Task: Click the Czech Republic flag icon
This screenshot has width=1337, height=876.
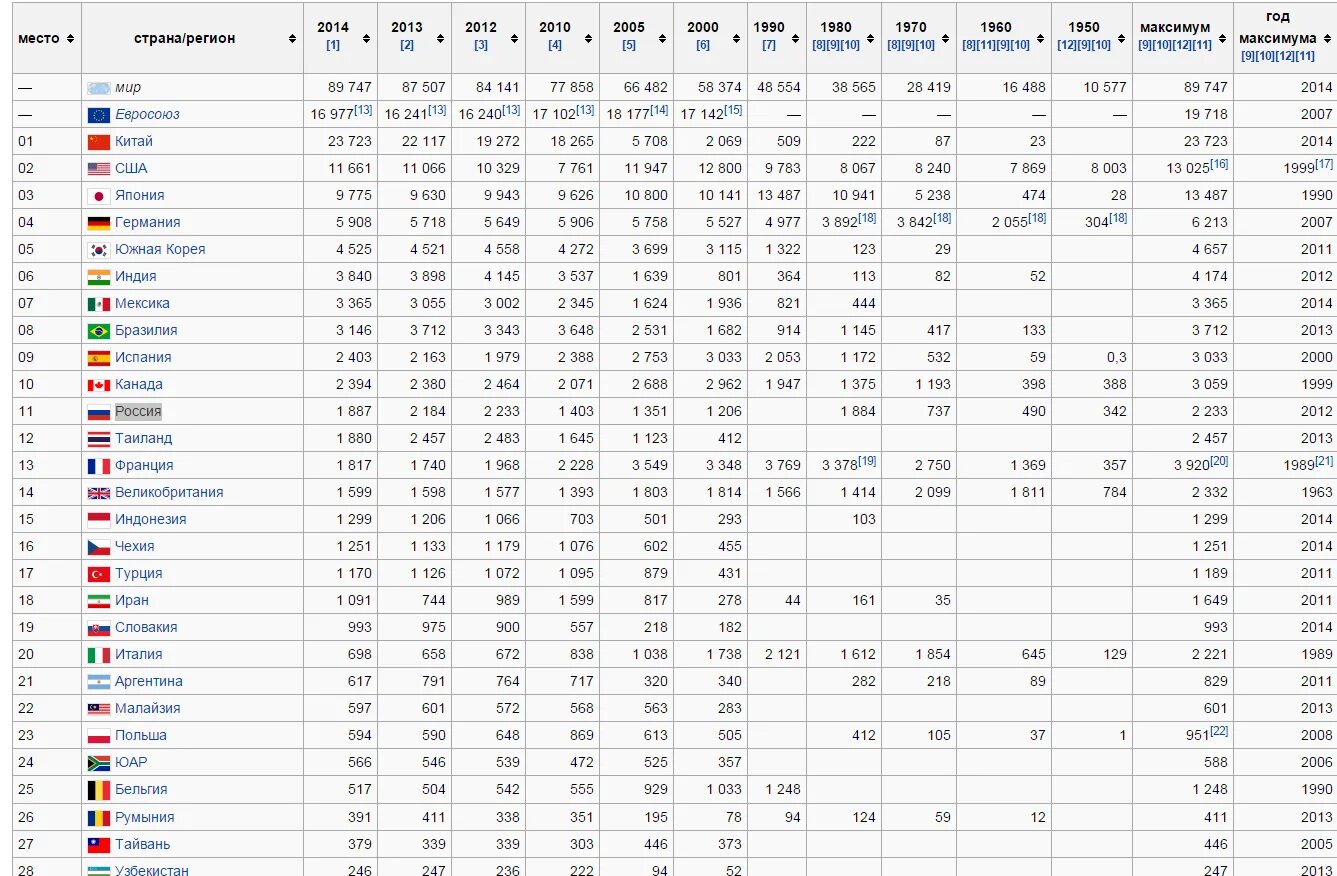Action: coord(98,547)
